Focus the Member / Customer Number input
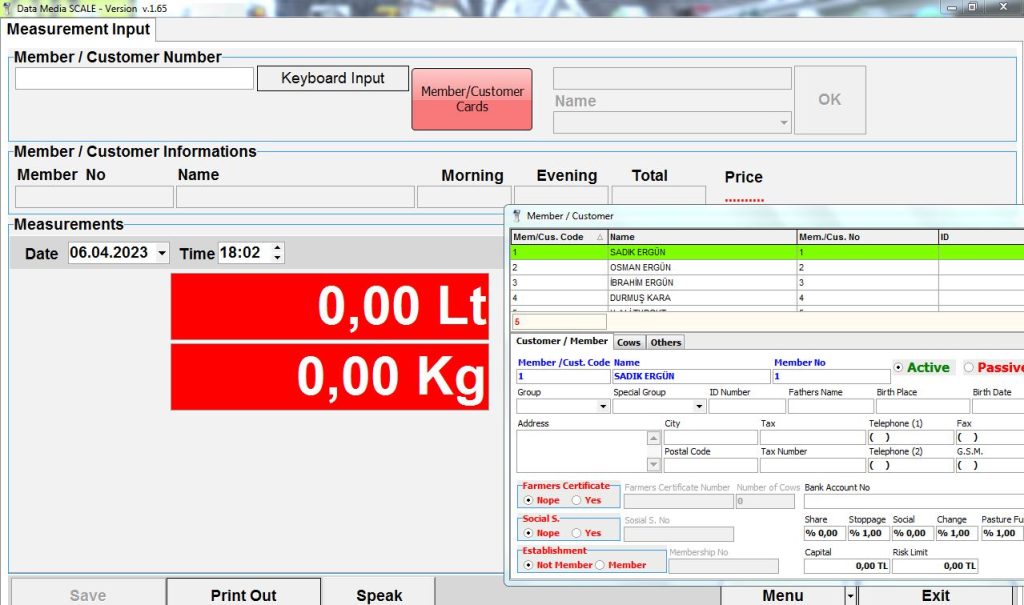Image resolution: width=1024 pixels, height=605 pixels. coord(135,78)
